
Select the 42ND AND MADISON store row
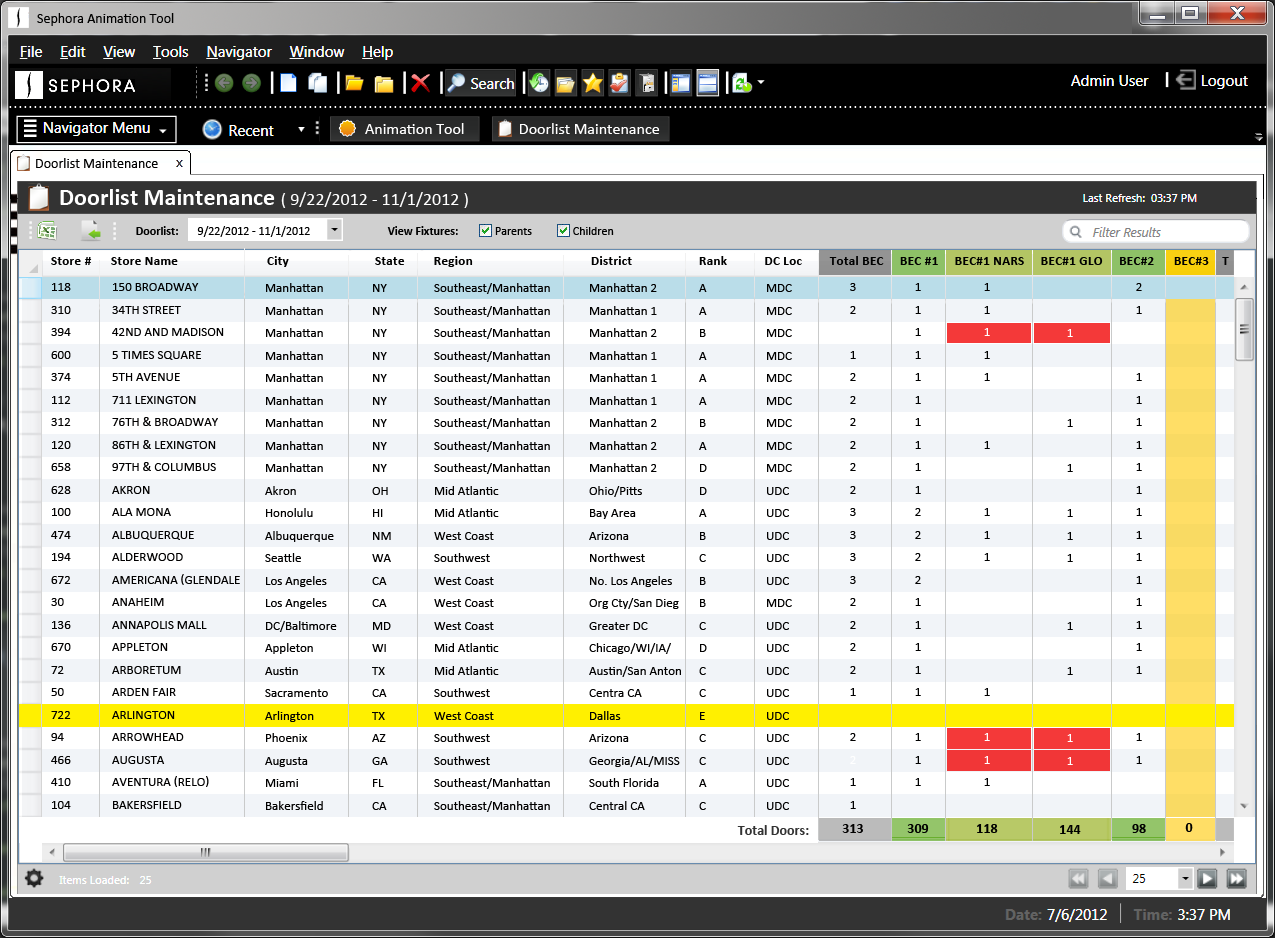pyautogui.click(x=626, y=333)
